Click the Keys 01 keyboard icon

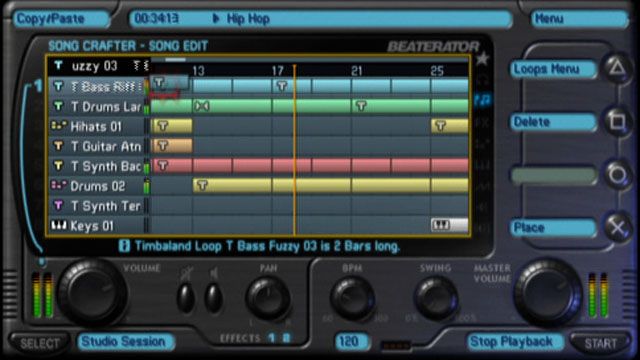(58, 225)
